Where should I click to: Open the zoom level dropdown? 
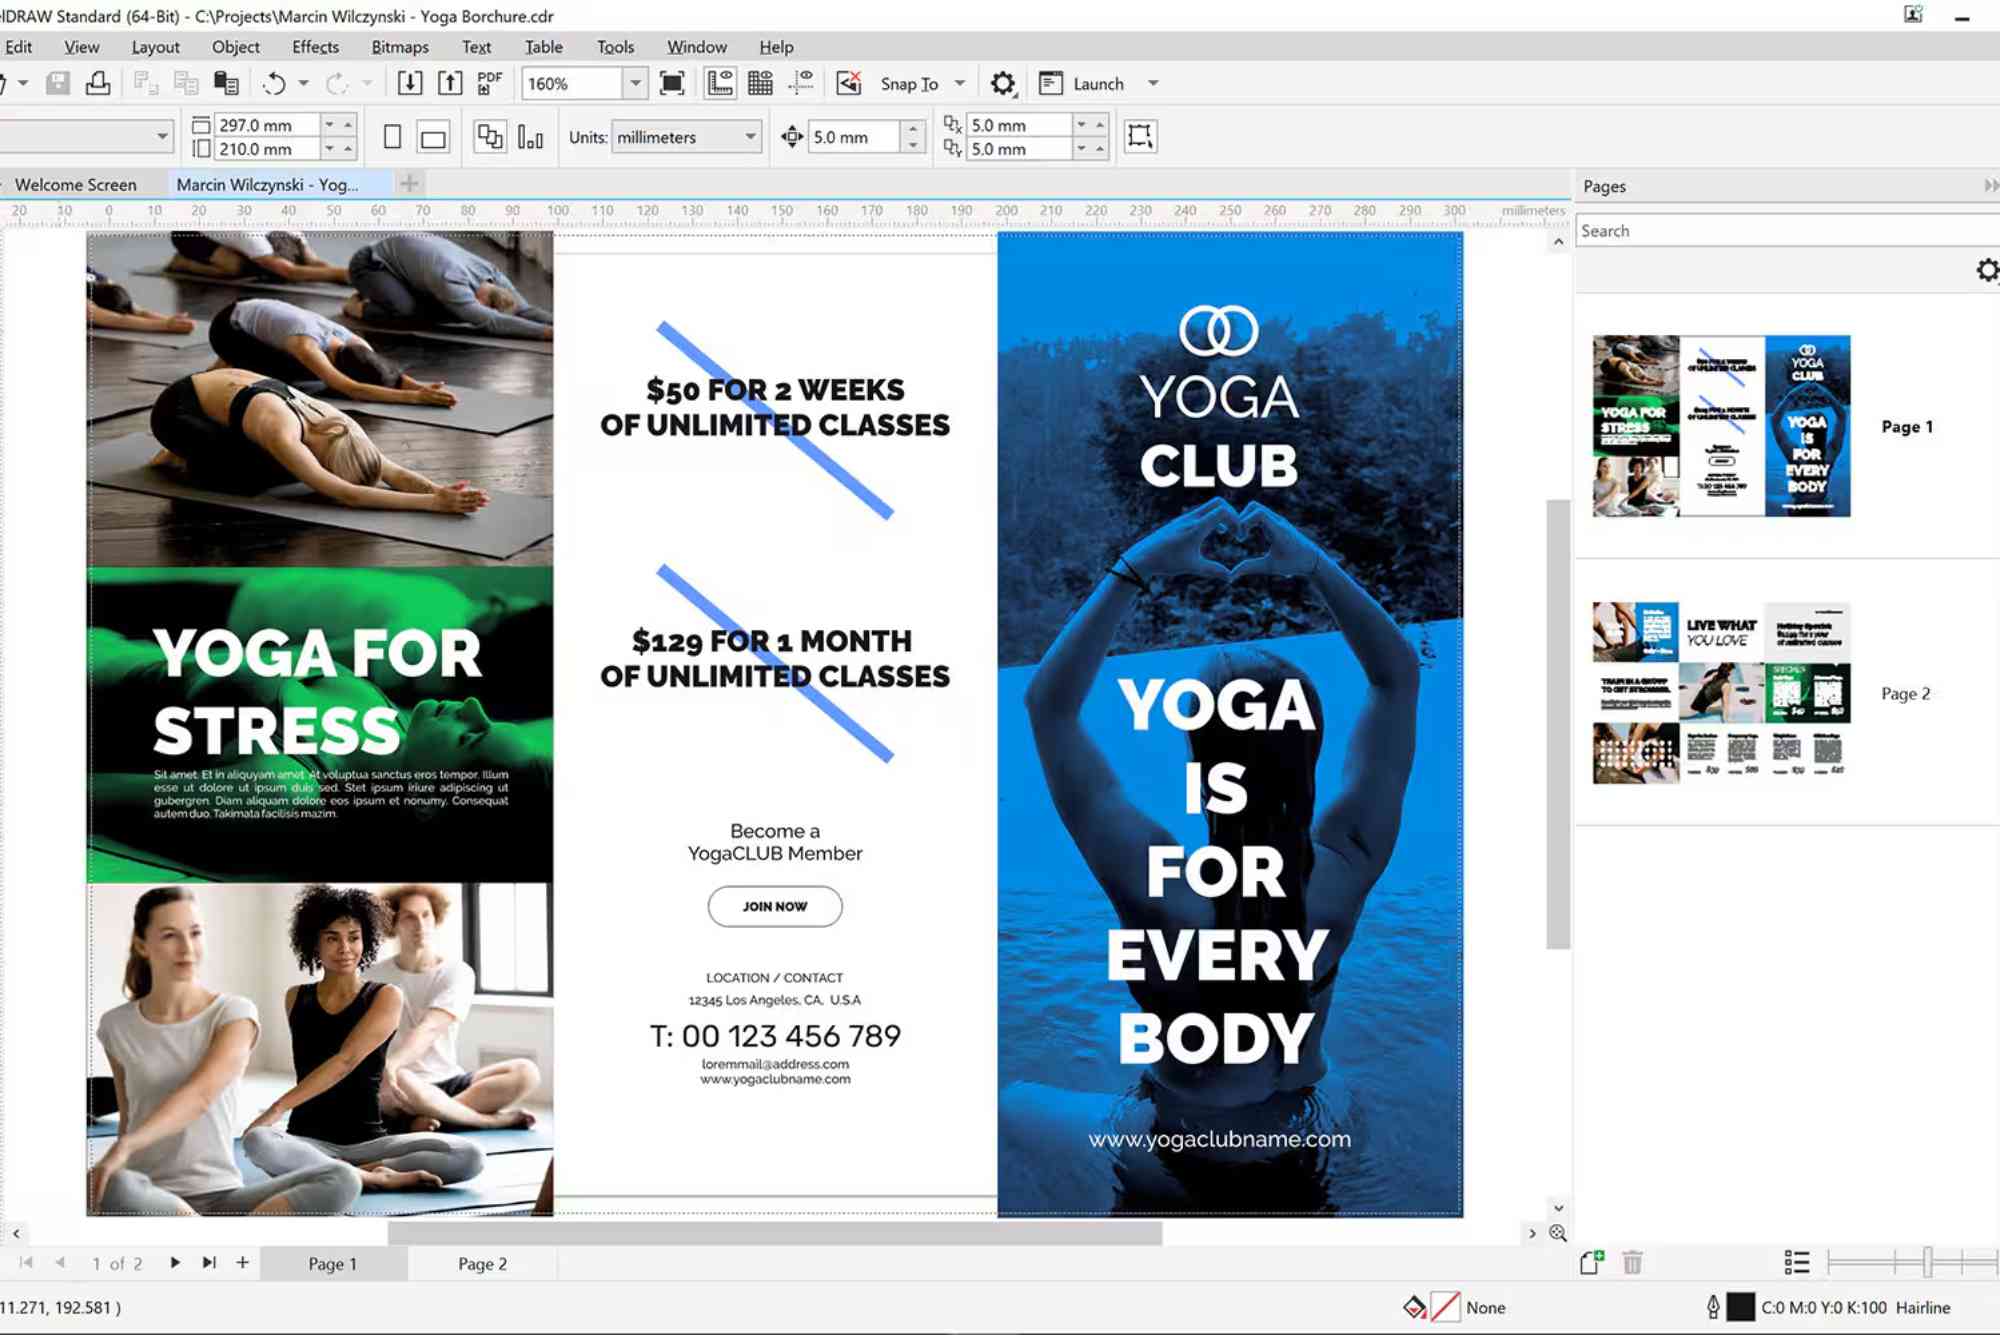coord(635,84)
